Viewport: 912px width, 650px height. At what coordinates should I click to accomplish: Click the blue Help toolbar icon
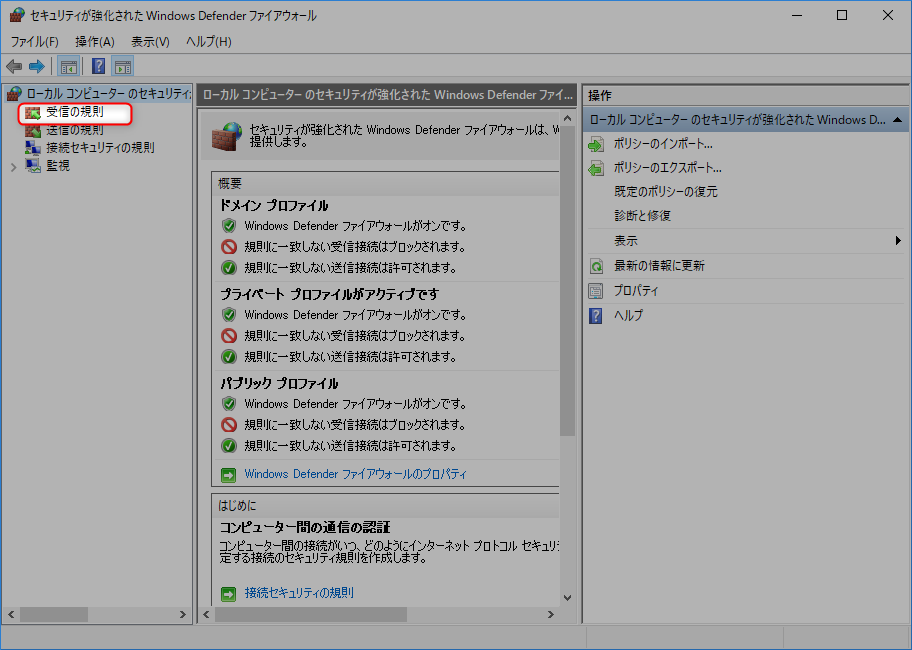[x=99, y=66]
